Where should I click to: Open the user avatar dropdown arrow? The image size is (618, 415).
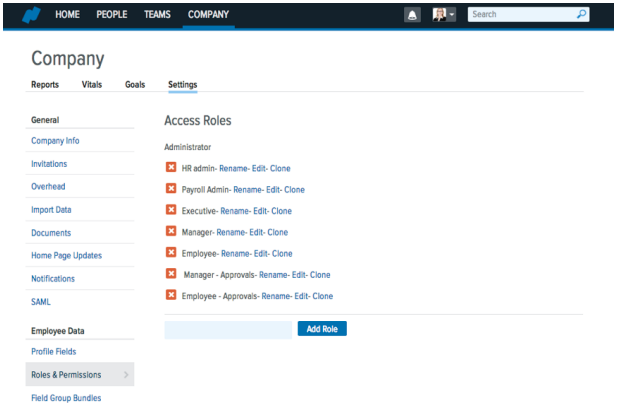pos(452,15)
